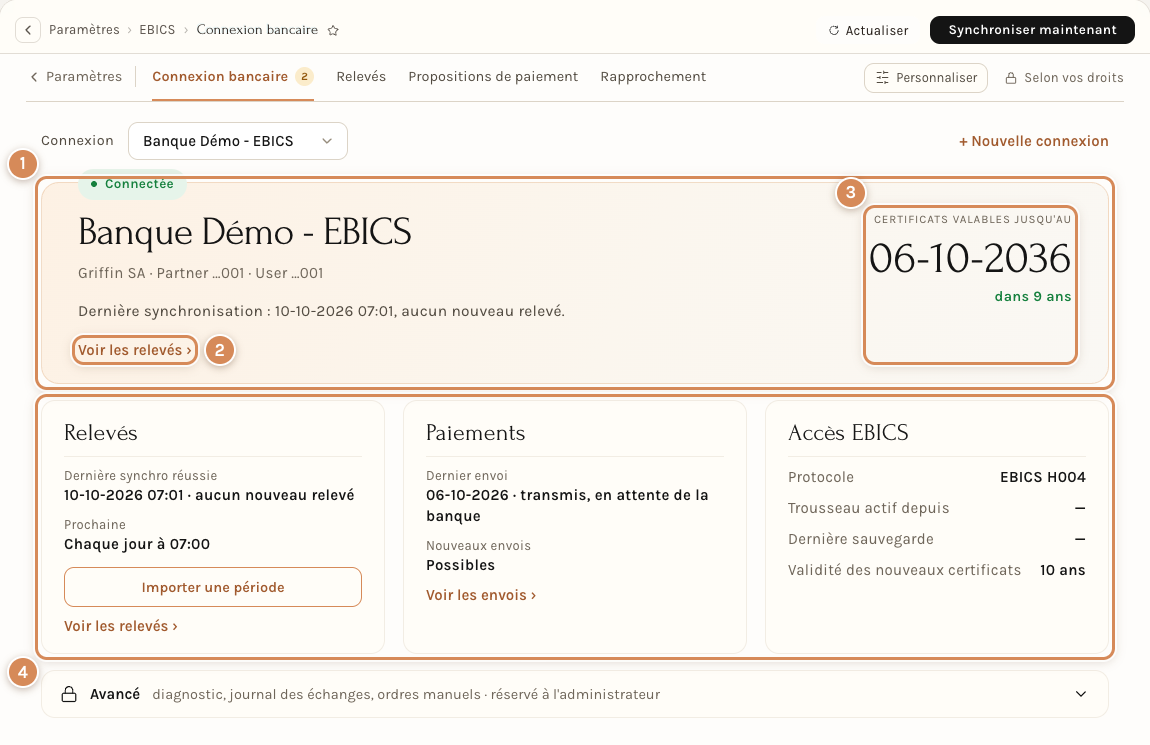Click the EBICS H004 protocol value

pos(1043,477)
